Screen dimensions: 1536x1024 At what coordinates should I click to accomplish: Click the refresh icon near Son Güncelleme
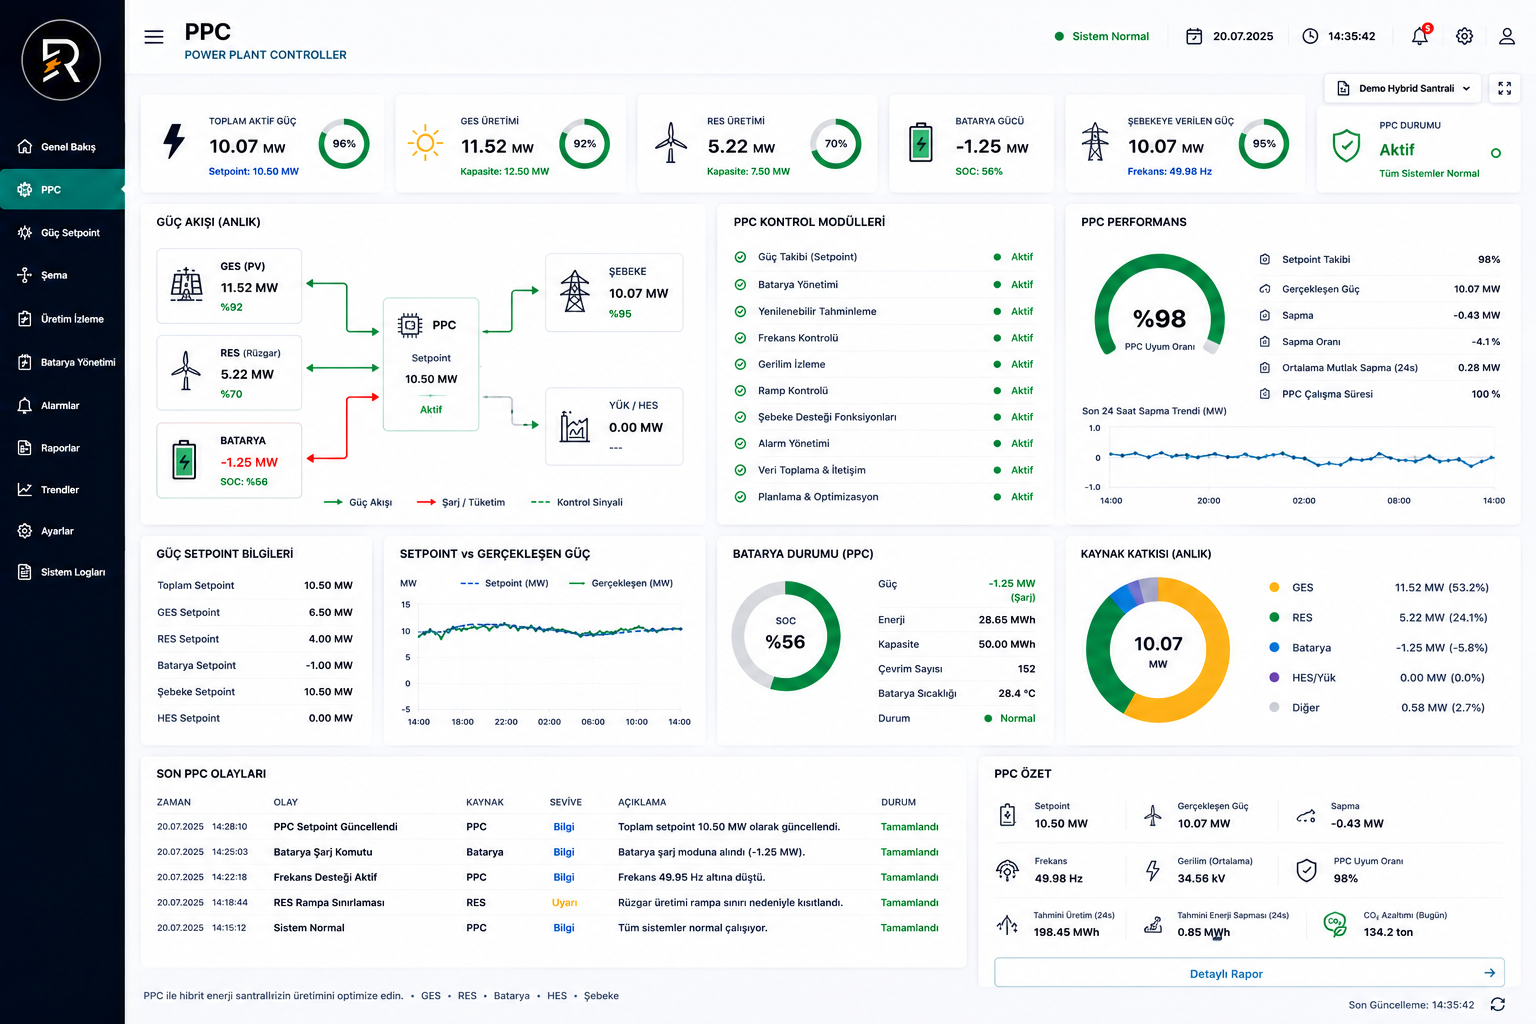(x=1497, y=1004)
